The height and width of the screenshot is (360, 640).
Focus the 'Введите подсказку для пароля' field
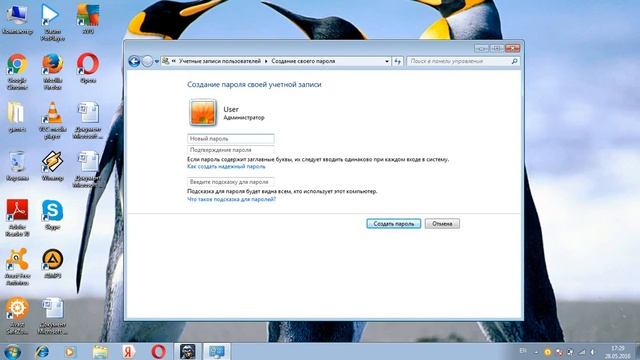[231, 182]
